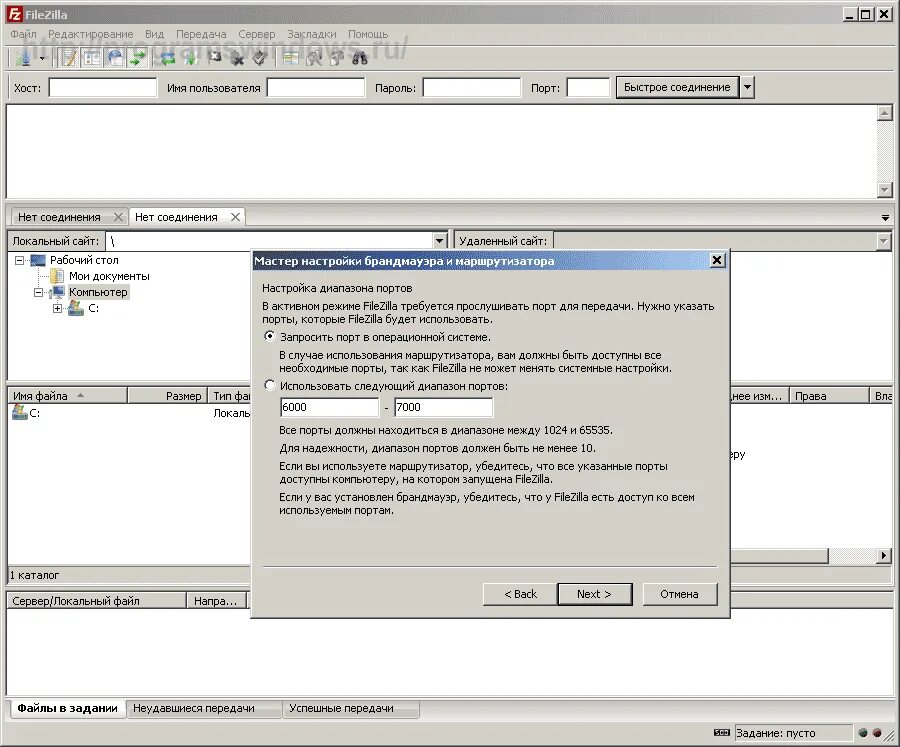Open Site Manager dropdown arrow in toolbar
The width and height of the screenshot is (900, 747).
[41, 59]
